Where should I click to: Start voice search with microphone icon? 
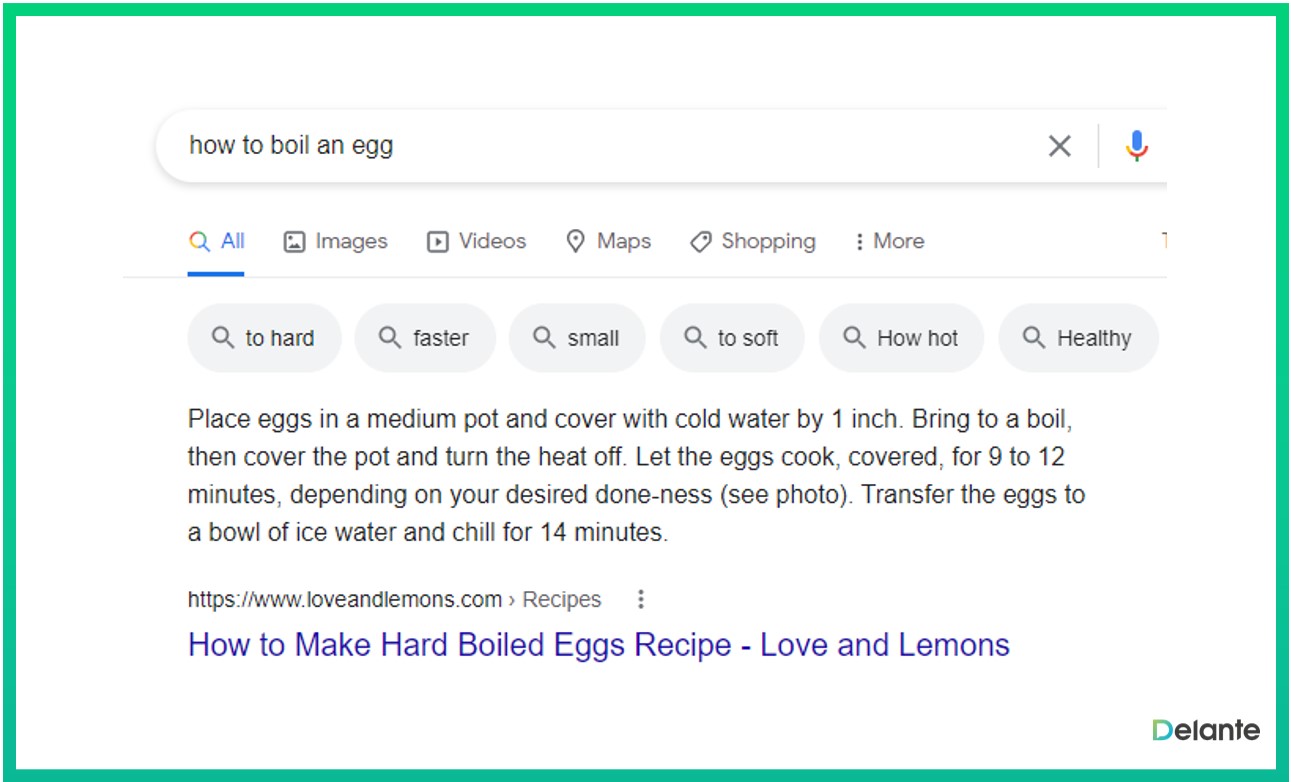pyautogui.click(x=1136, y=146)
